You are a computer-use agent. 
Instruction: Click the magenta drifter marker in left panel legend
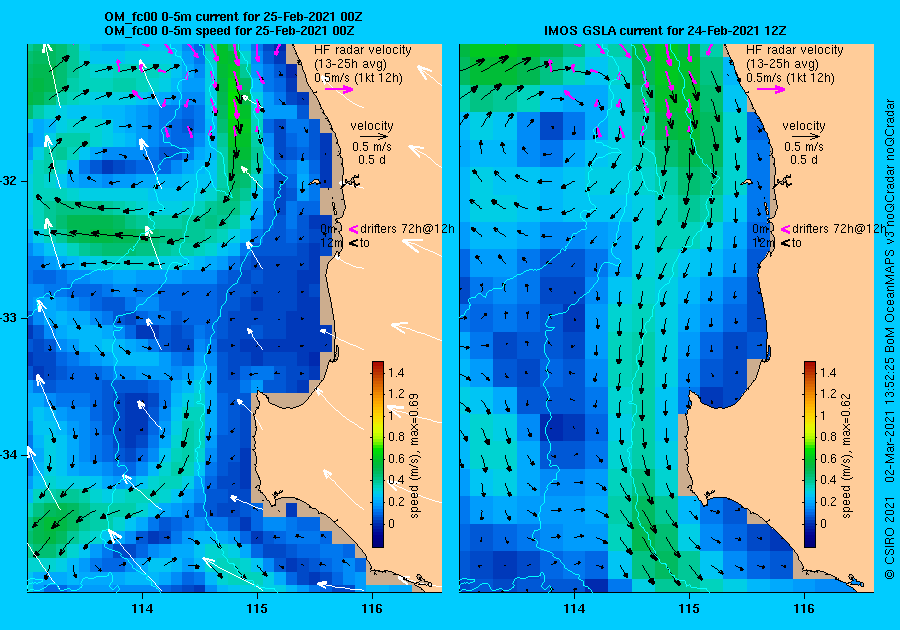(x=354, y=229)
